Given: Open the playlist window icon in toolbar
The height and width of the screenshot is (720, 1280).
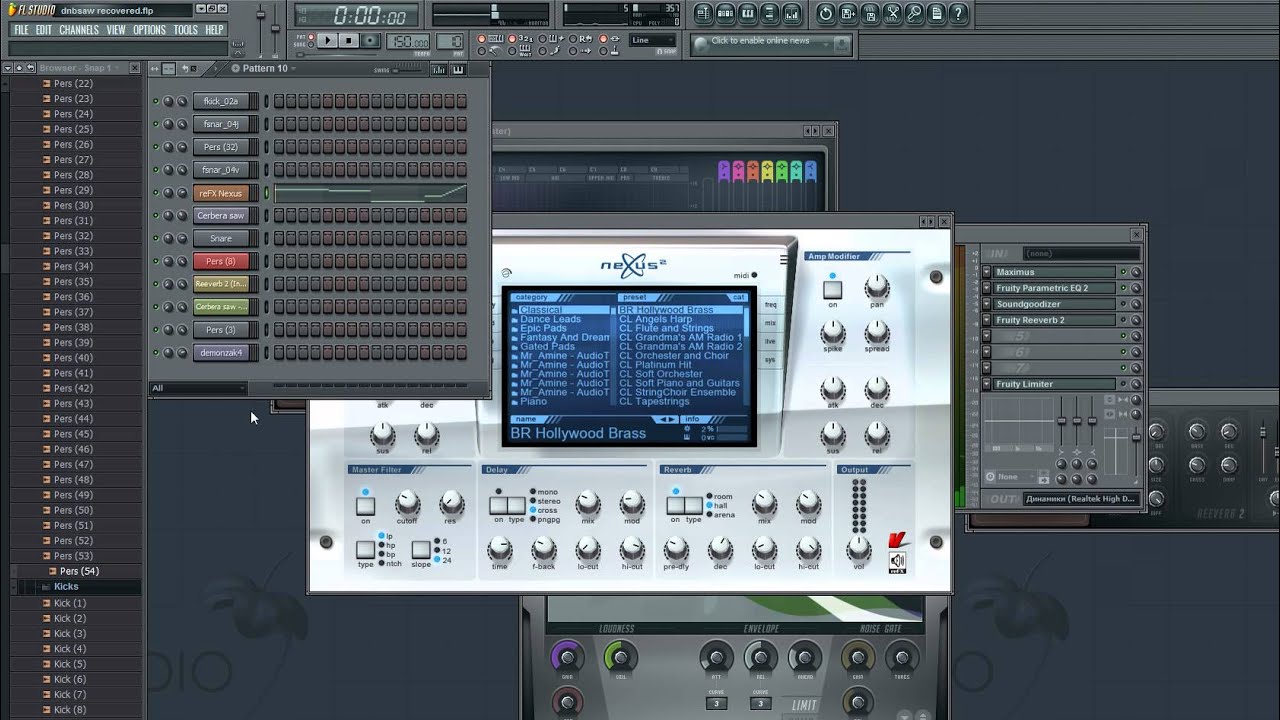Looking at the screenshot, I should (702, 14).
